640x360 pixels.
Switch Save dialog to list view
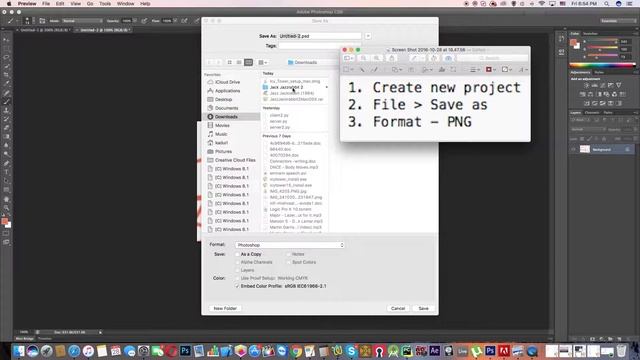(x=239, y=62)
